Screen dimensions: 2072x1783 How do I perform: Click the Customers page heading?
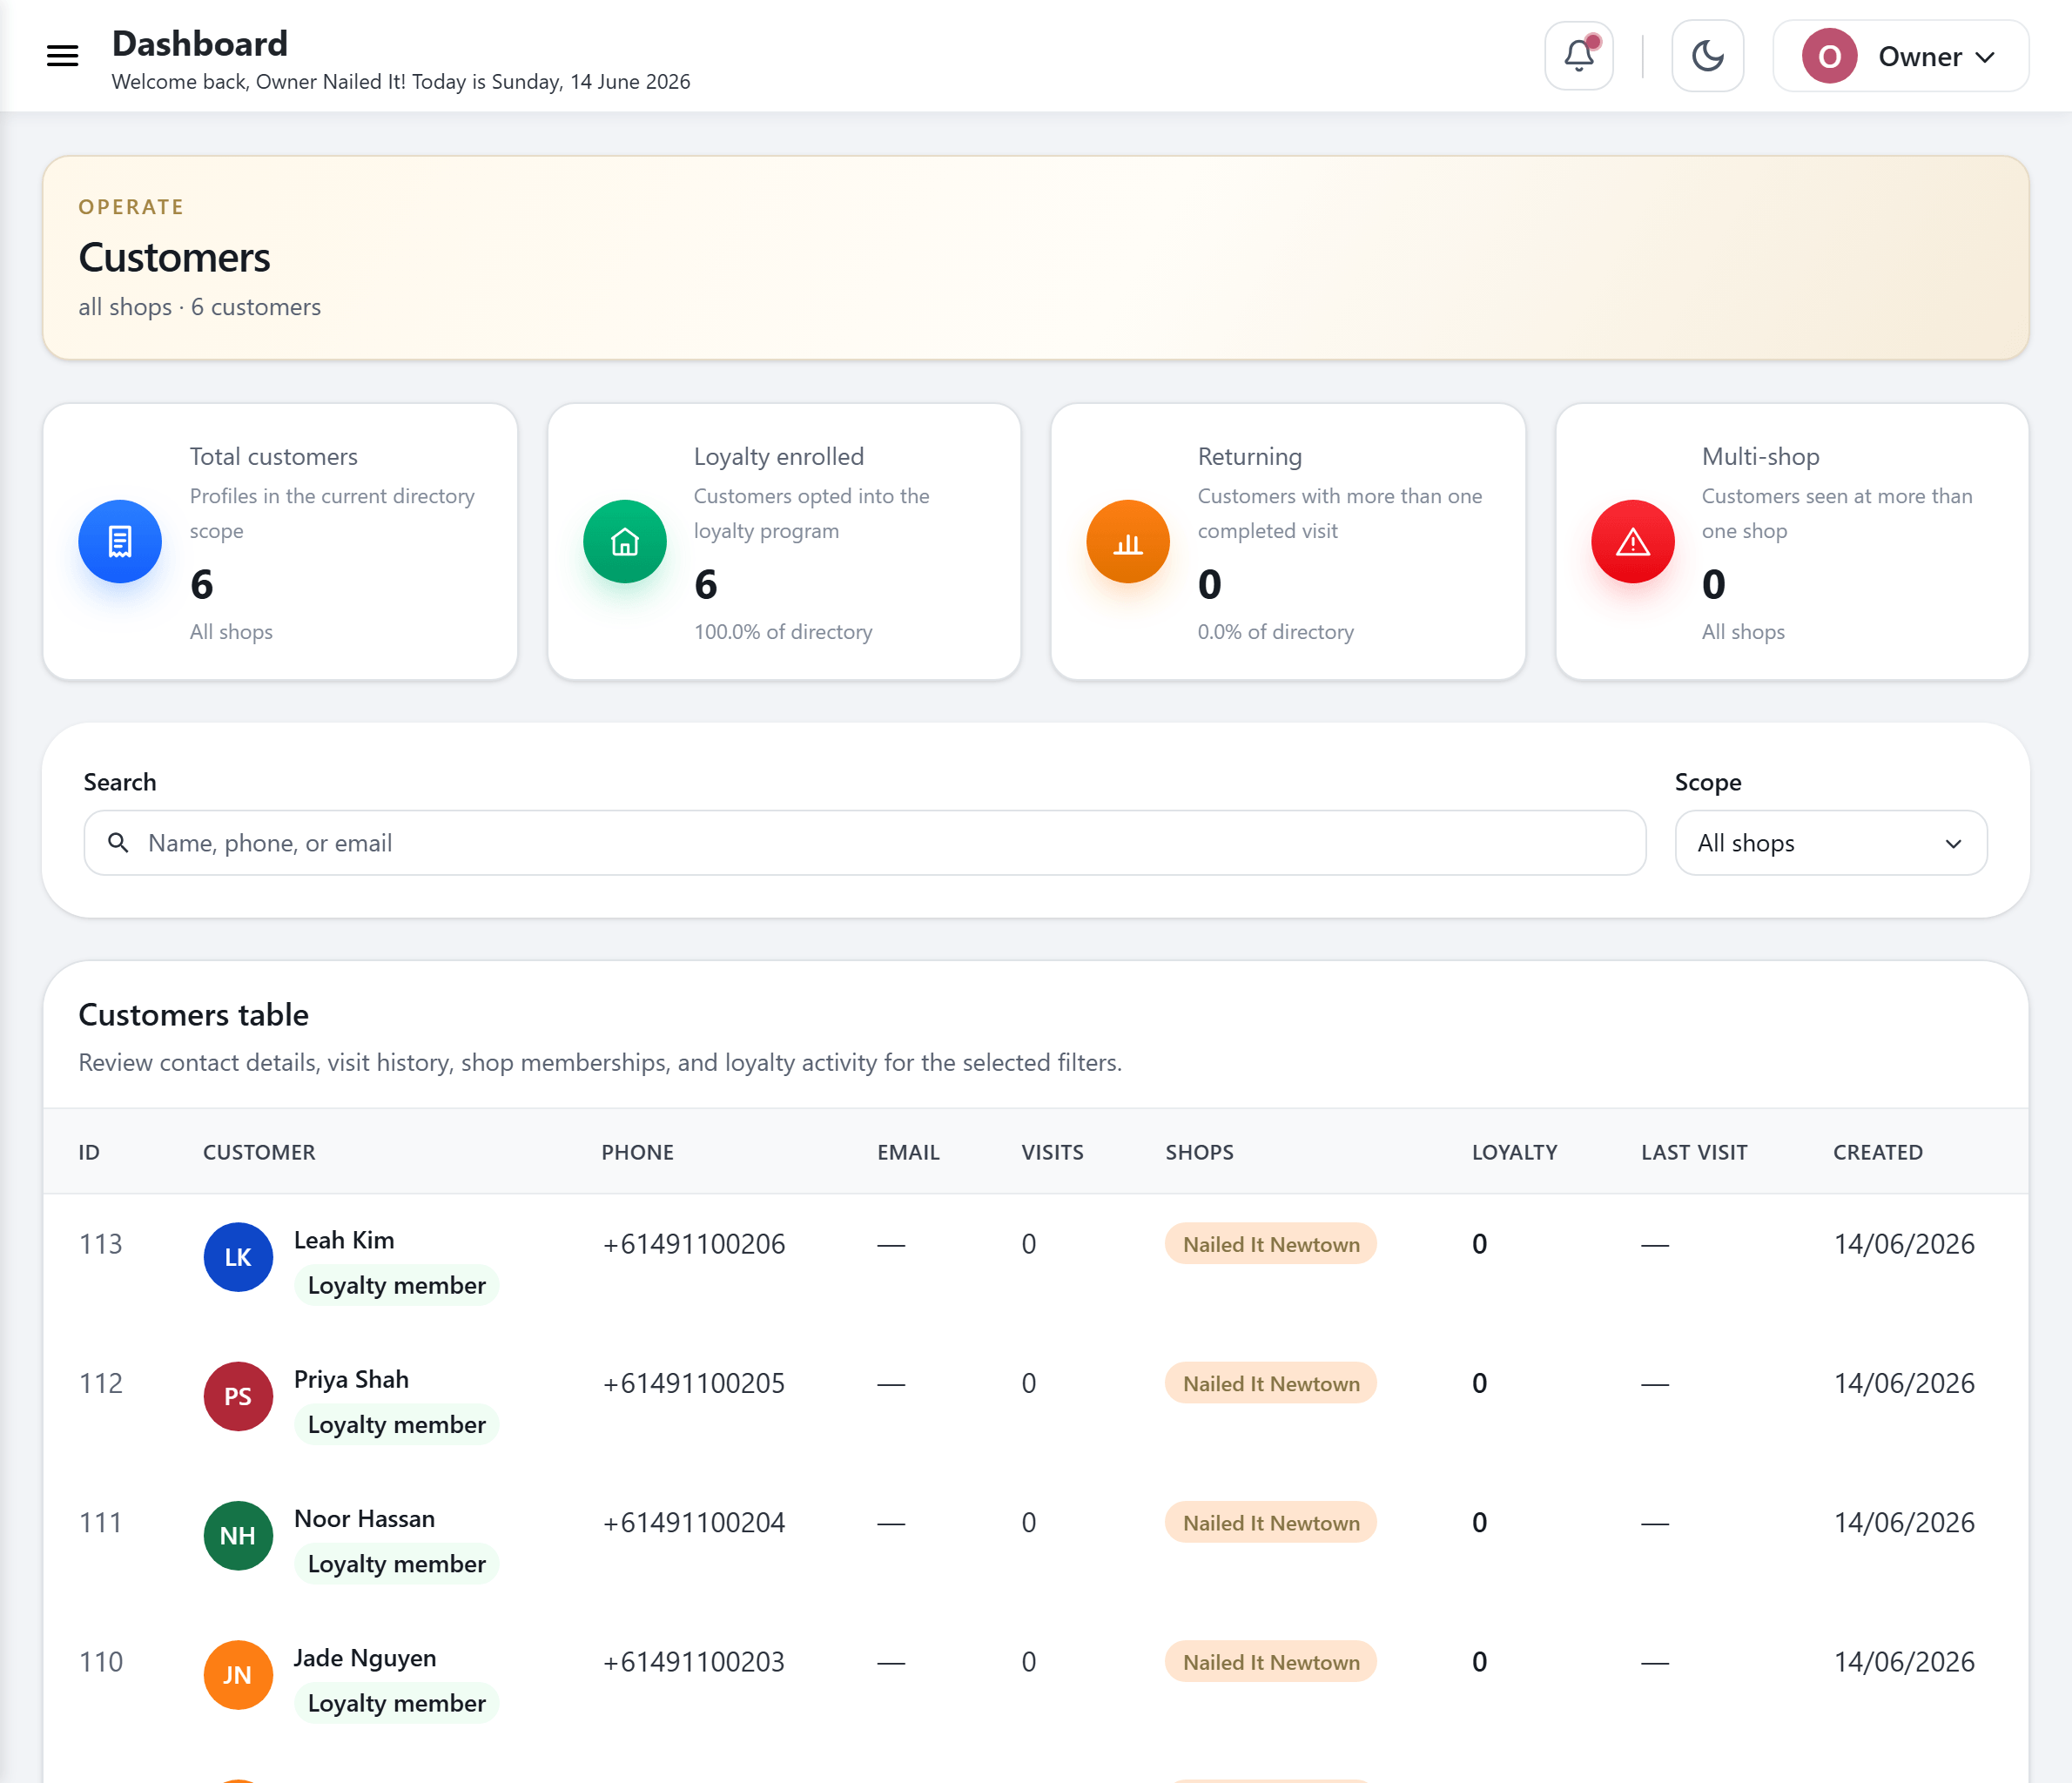tap(174, 257)
